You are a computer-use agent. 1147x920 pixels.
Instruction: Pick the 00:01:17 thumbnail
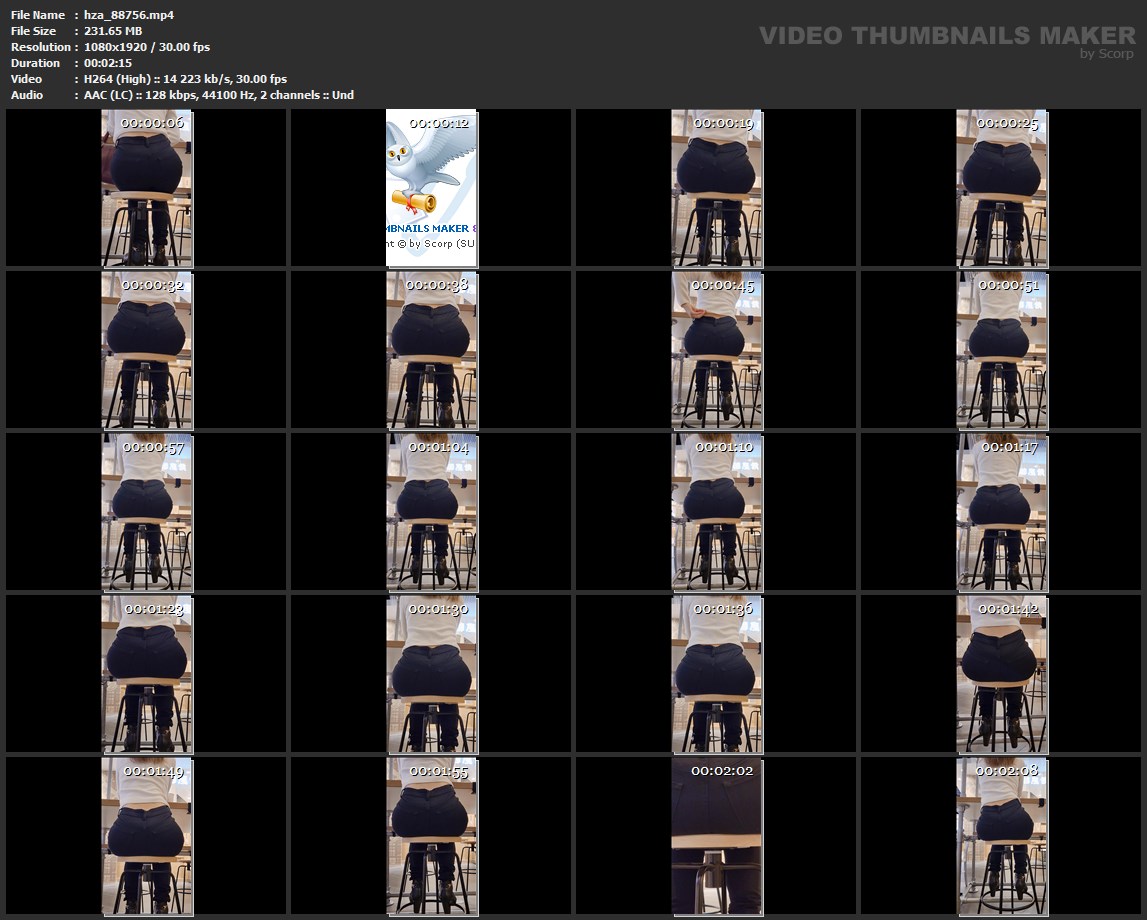pyautogui.click(x=1002, y=512)
